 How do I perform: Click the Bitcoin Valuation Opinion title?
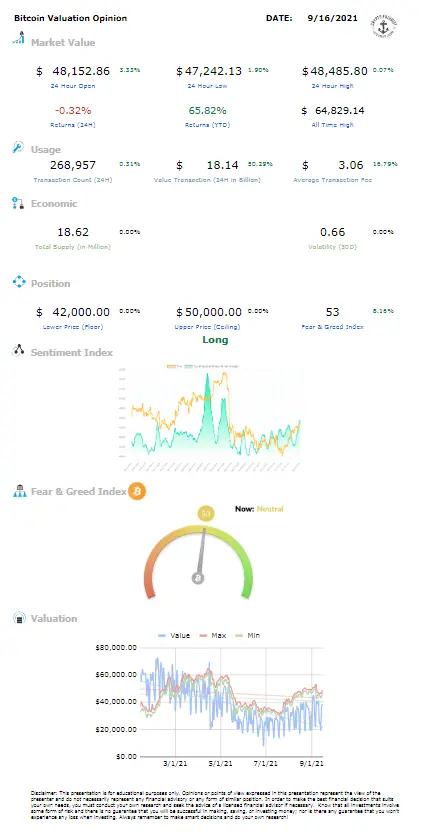71,18
